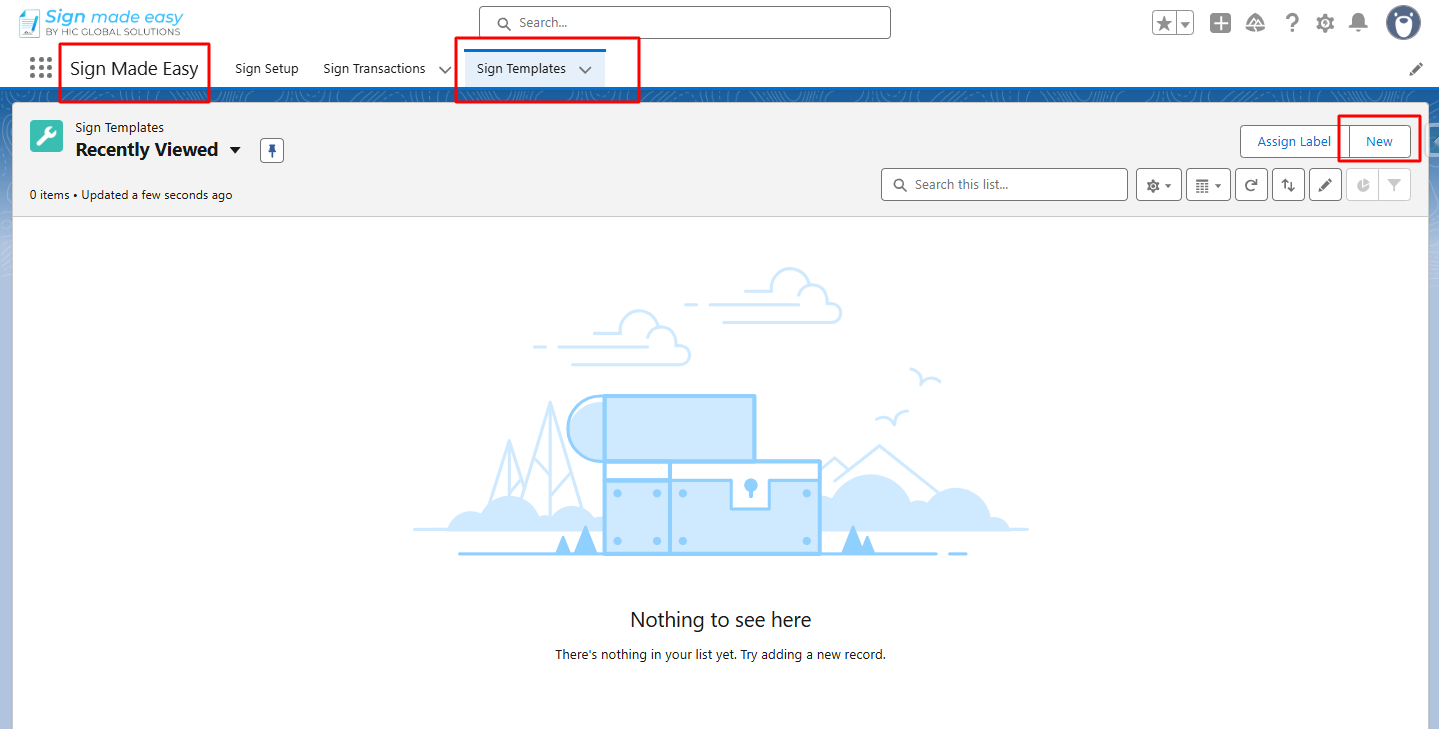
Task: Click the inline edit pencil button
Action: 1325,185
